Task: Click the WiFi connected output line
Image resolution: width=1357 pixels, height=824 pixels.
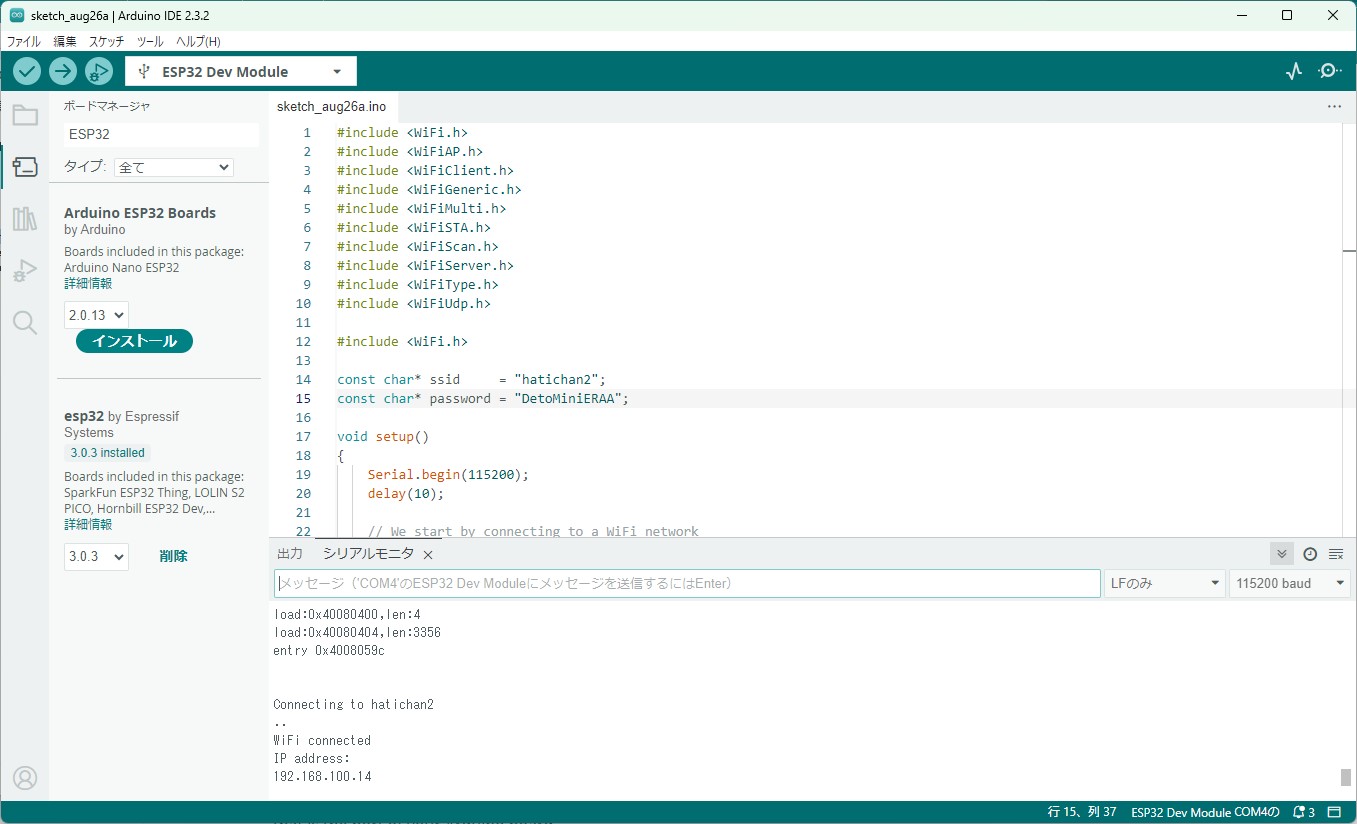Action: coord(322,740)
